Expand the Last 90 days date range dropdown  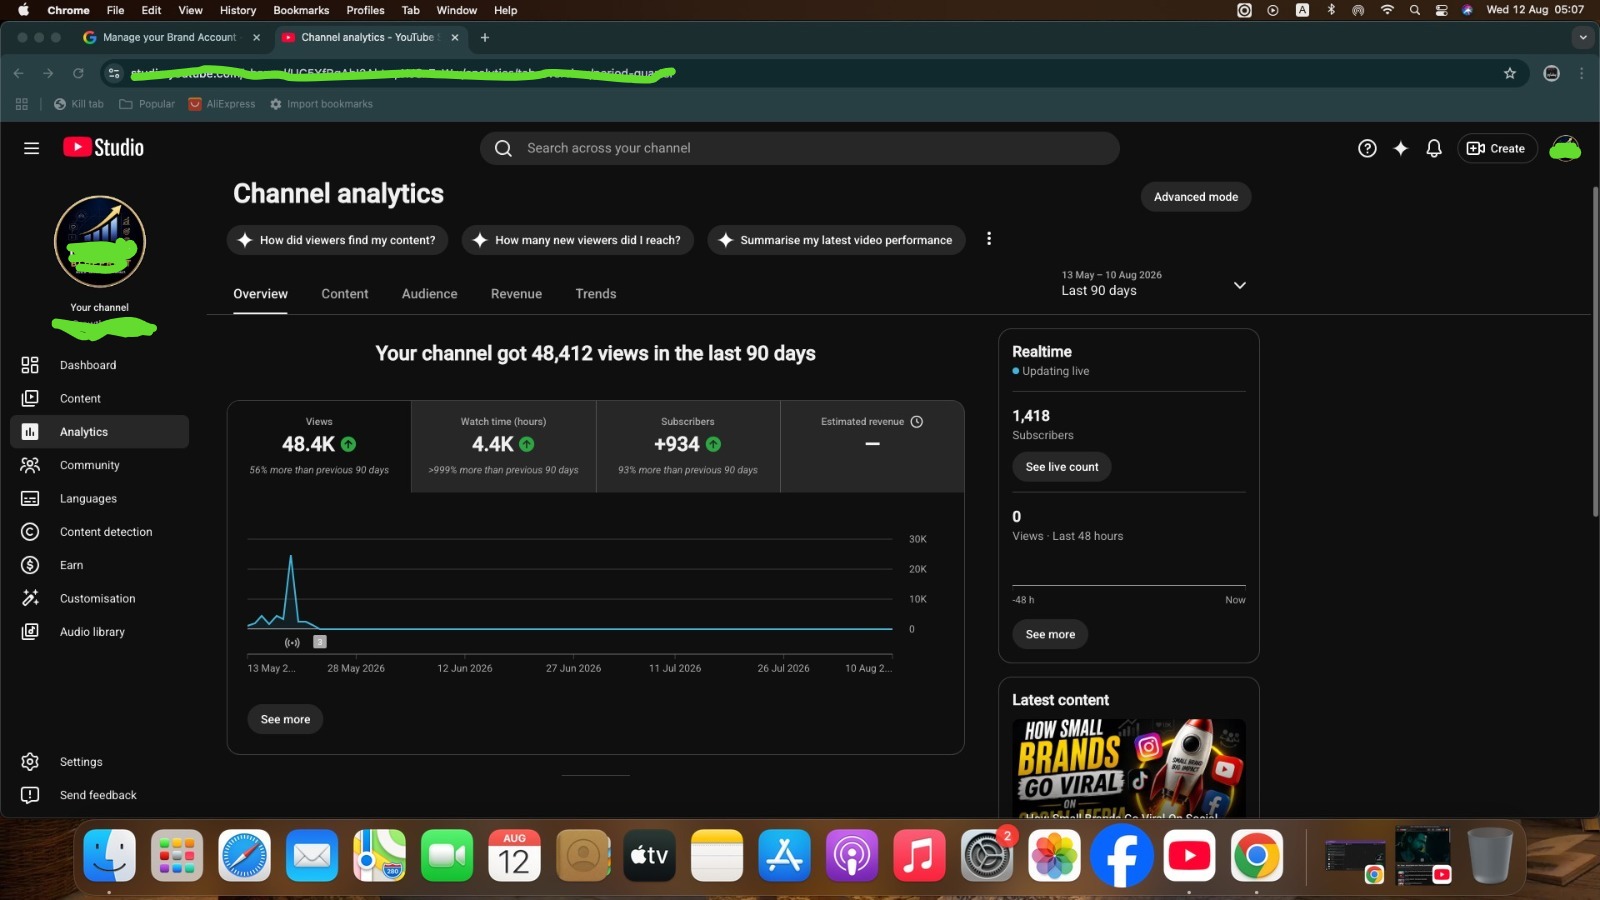click(1154, 284)
